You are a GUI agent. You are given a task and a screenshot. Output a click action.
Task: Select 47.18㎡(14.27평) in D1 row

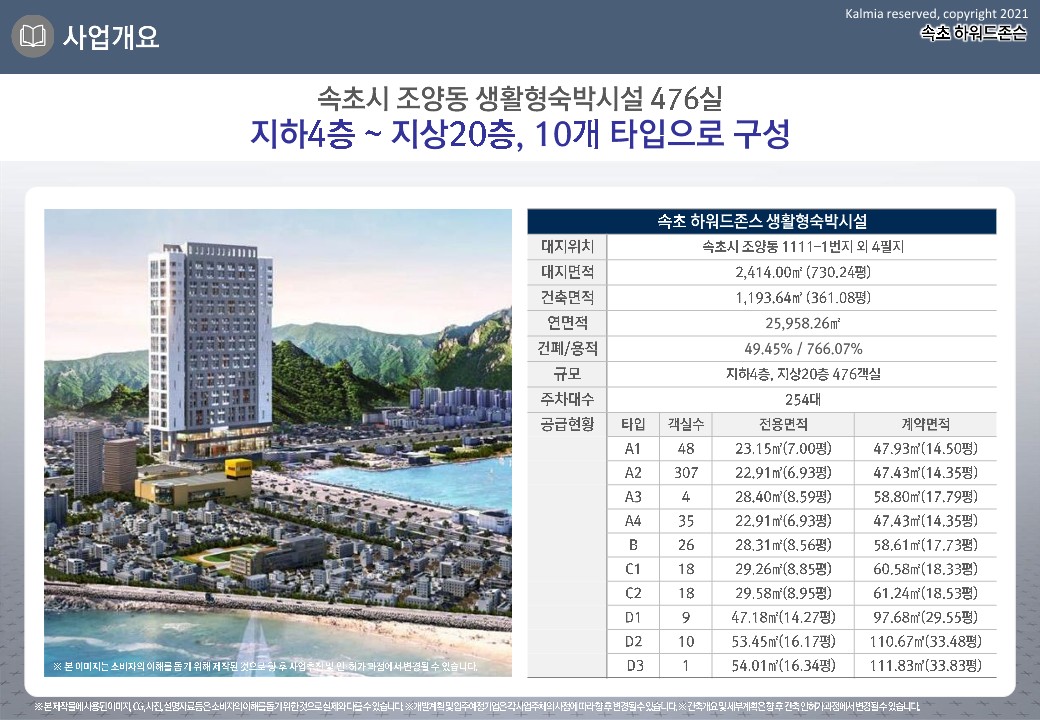point(783,617)
